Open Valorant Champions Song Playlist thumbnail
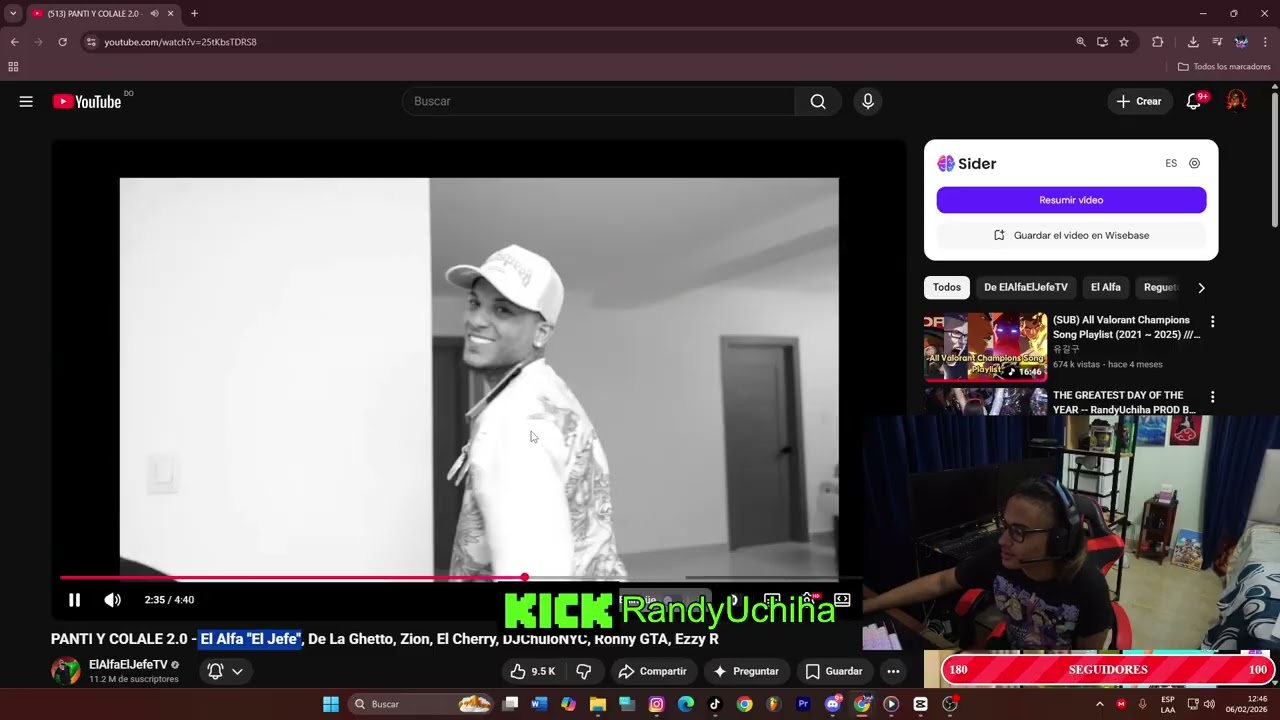Viewport: 1280px width, 720px height. pyautogui.click(x=986, y=347)
